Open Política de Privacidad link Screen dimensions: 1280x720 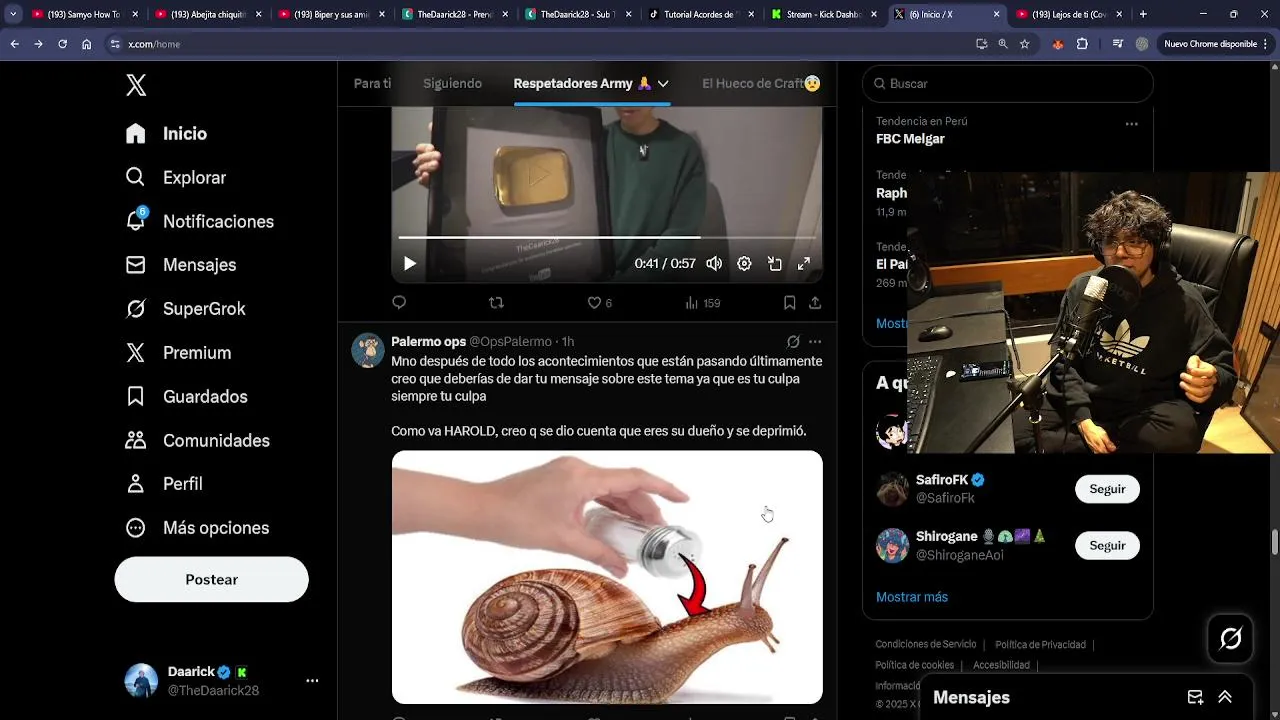(x=1040, y=645)
